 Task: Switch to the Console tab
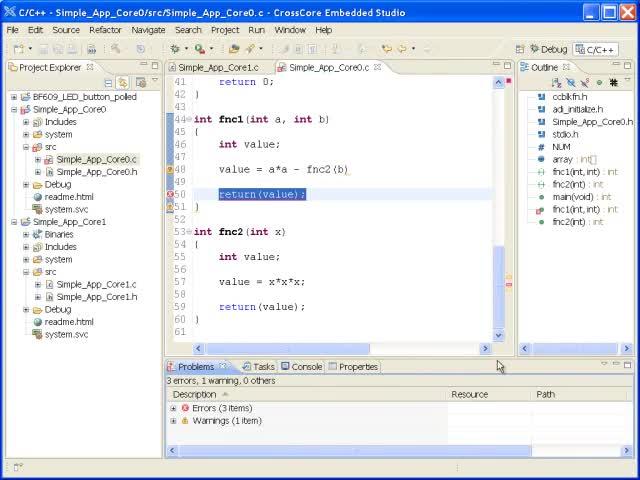302,367
